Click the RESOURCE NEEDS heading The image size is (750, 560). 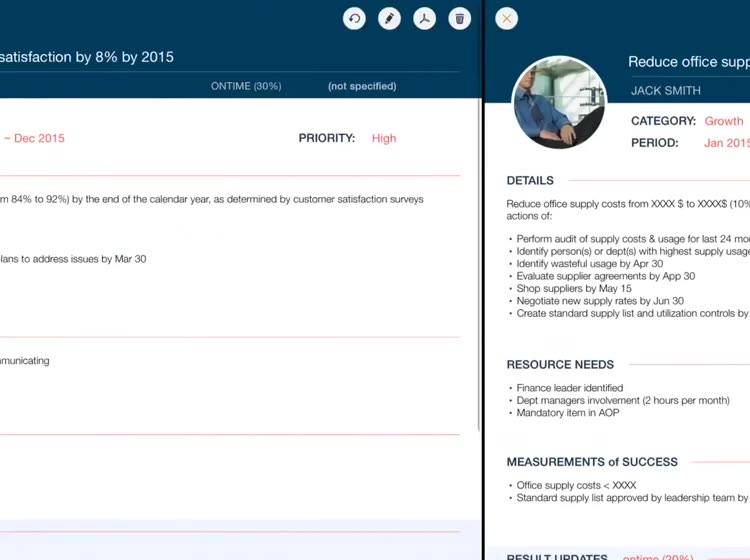560,364
